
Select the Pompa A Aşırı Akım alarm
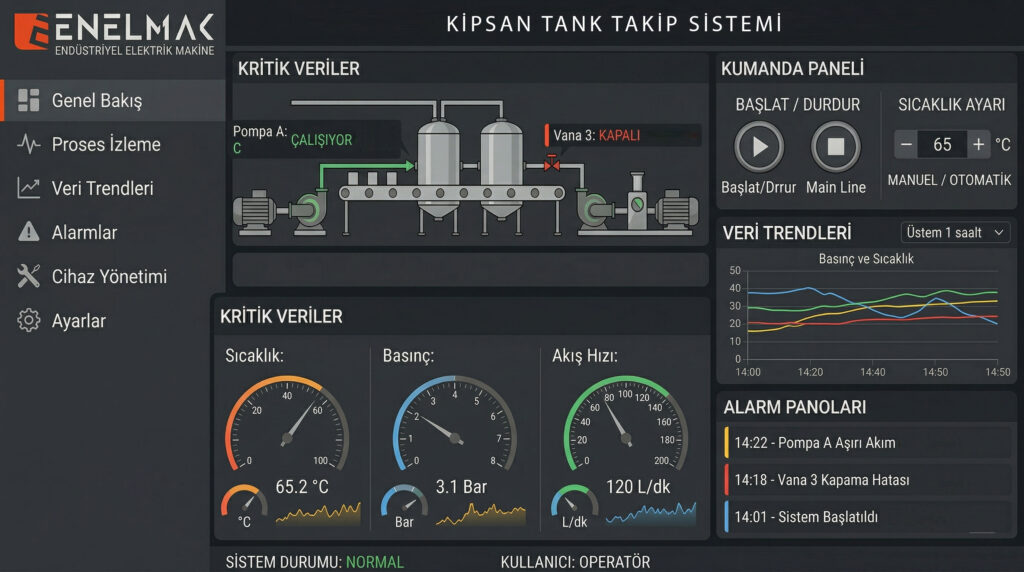(x=866, y=442)
